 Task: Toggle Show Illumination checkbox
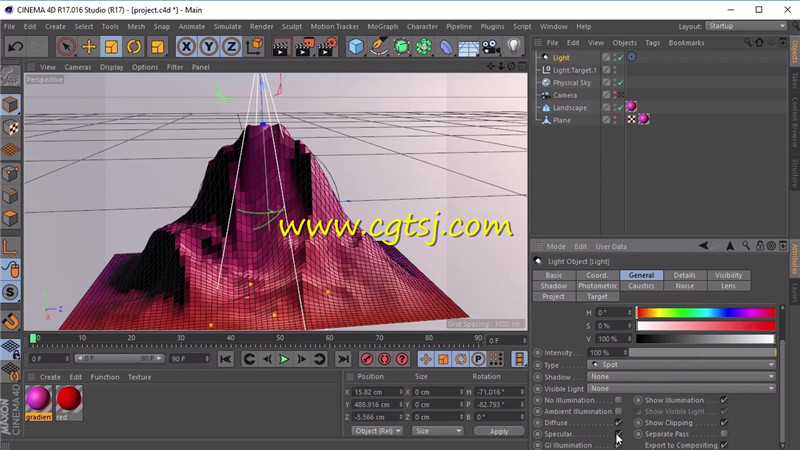click(724, 400)
